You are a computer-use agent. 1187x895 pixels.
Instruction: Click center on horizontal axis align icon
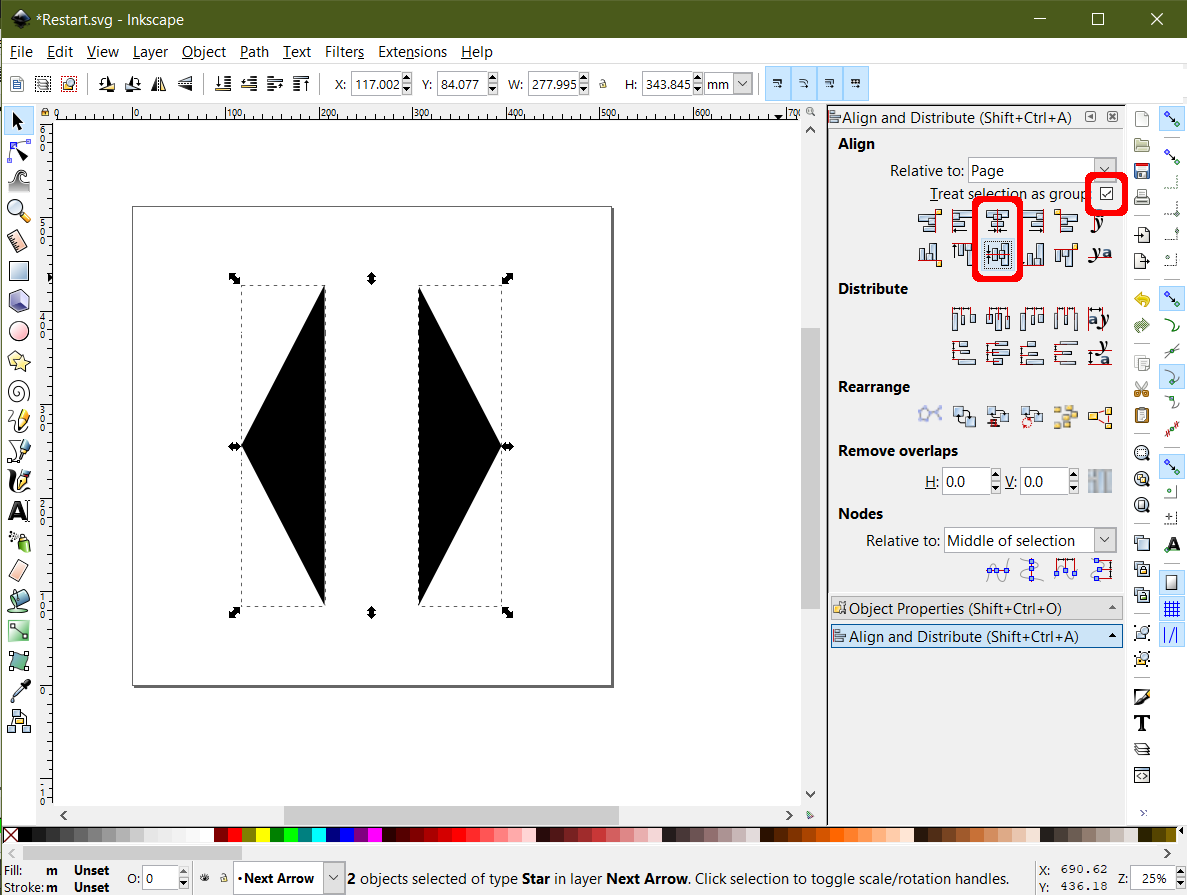(998, 255)
